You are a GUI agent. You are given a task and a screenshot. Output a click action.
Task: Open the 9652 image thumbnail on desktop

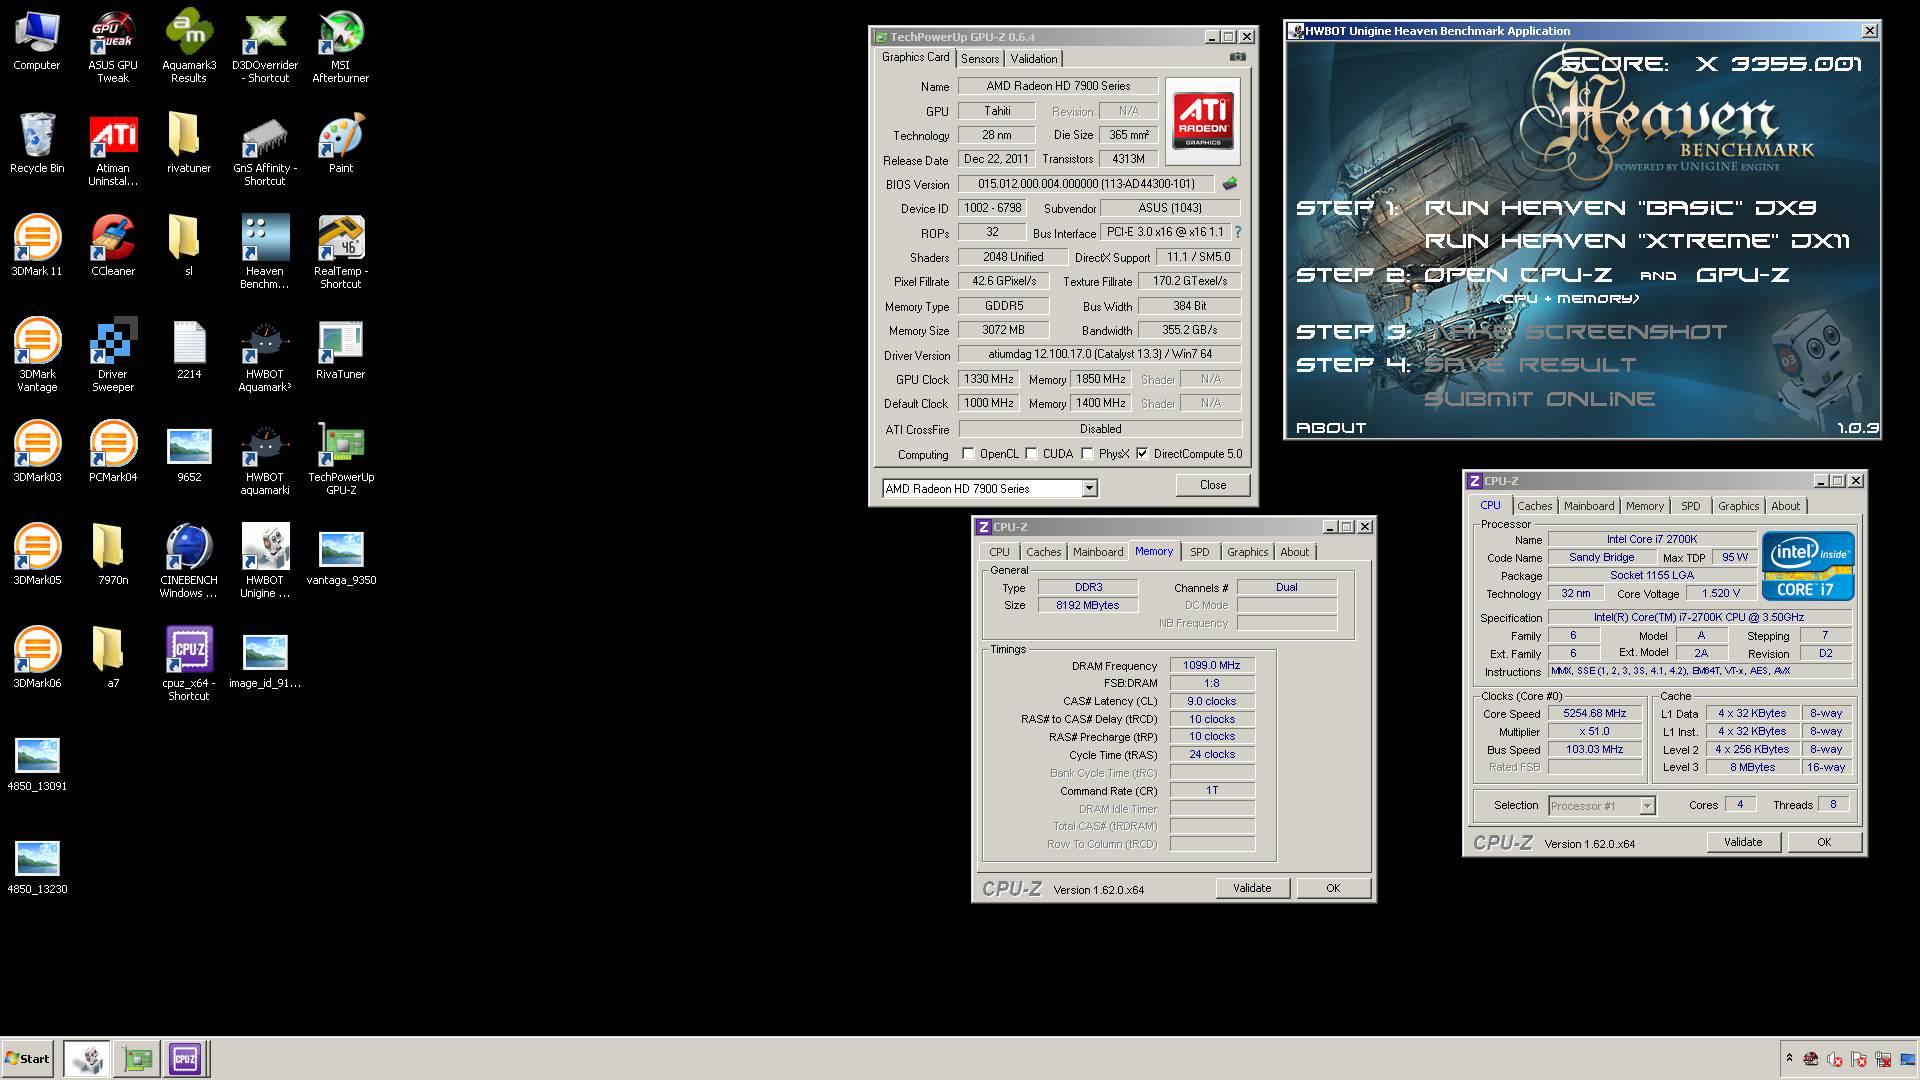coord(189,452)
